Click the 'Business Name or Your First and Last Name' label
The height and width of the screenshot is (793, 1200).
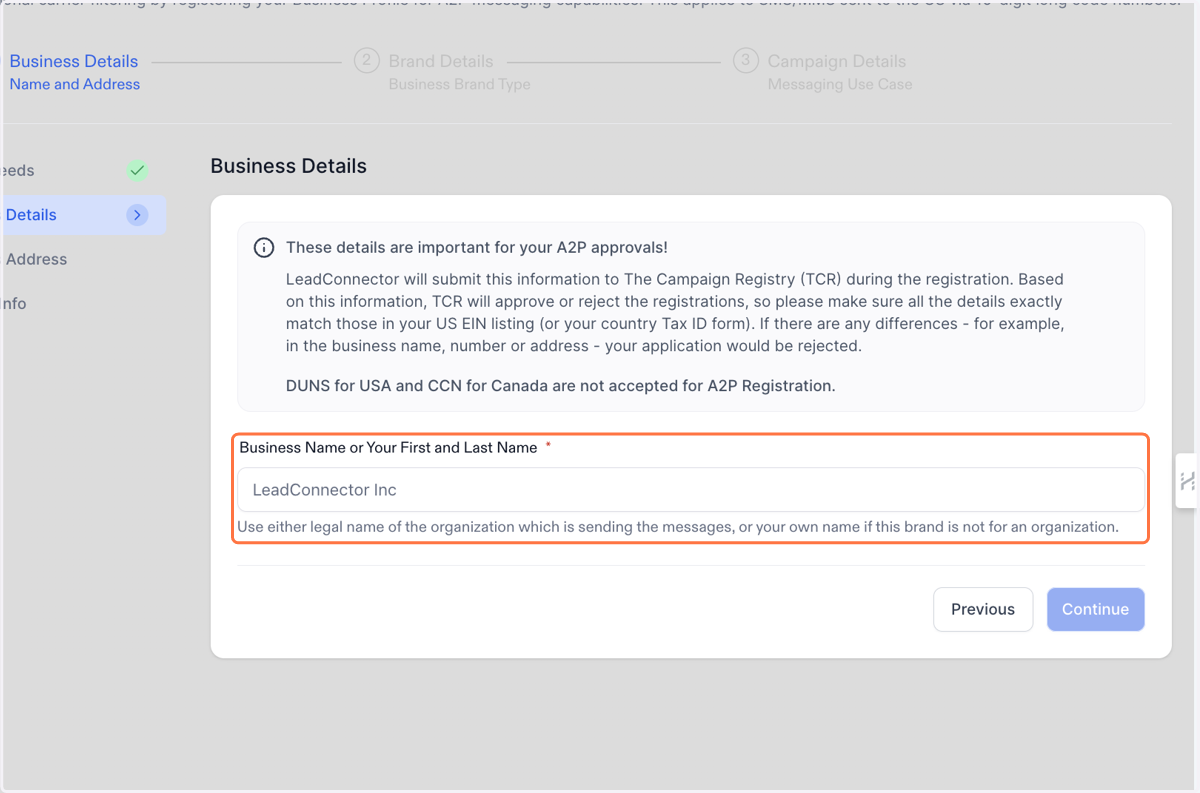coord(388,447)
